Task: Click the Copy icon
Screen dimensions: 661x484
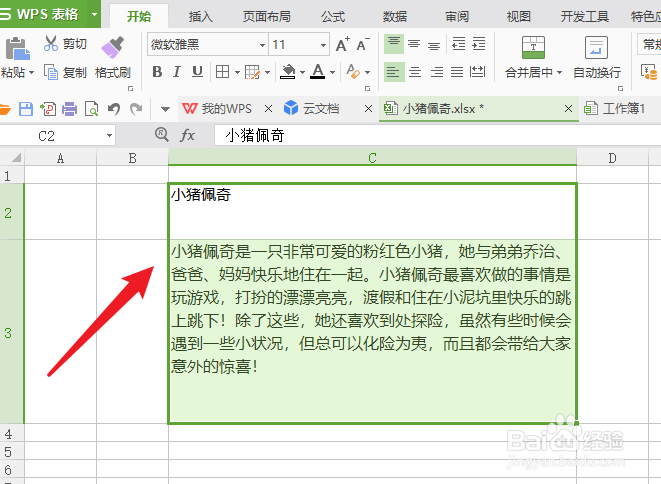Action: click(51, 73)
